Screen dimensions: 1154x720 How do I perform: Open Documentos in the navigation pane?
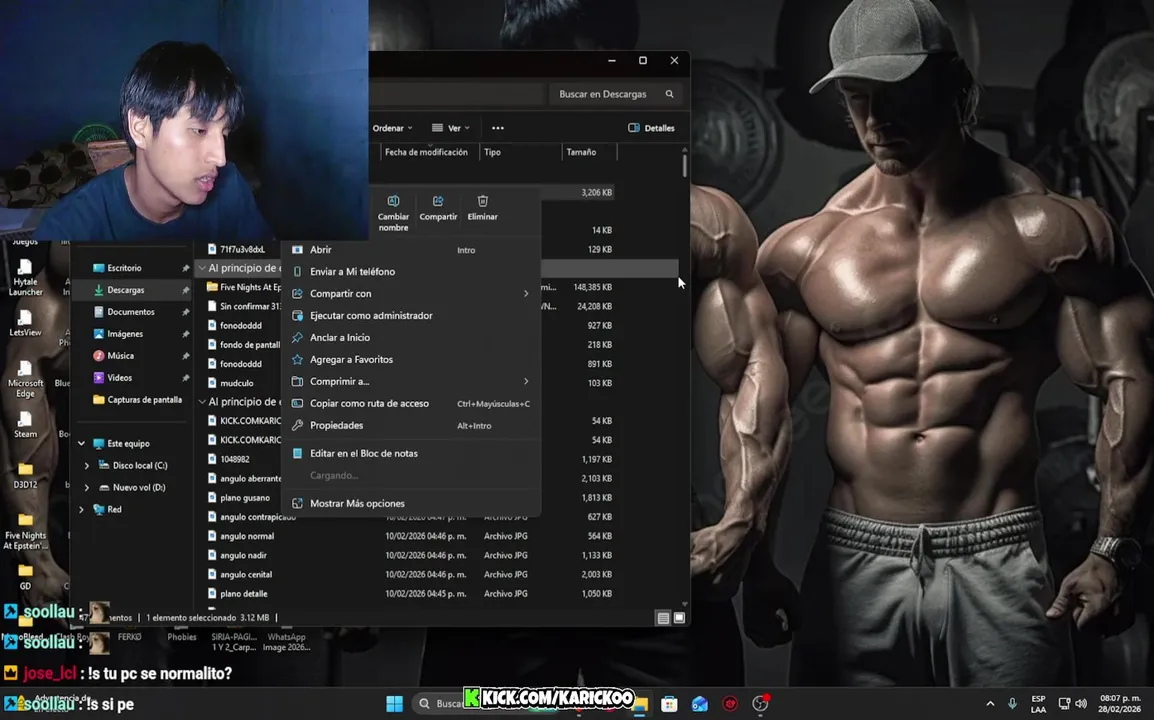132,312
